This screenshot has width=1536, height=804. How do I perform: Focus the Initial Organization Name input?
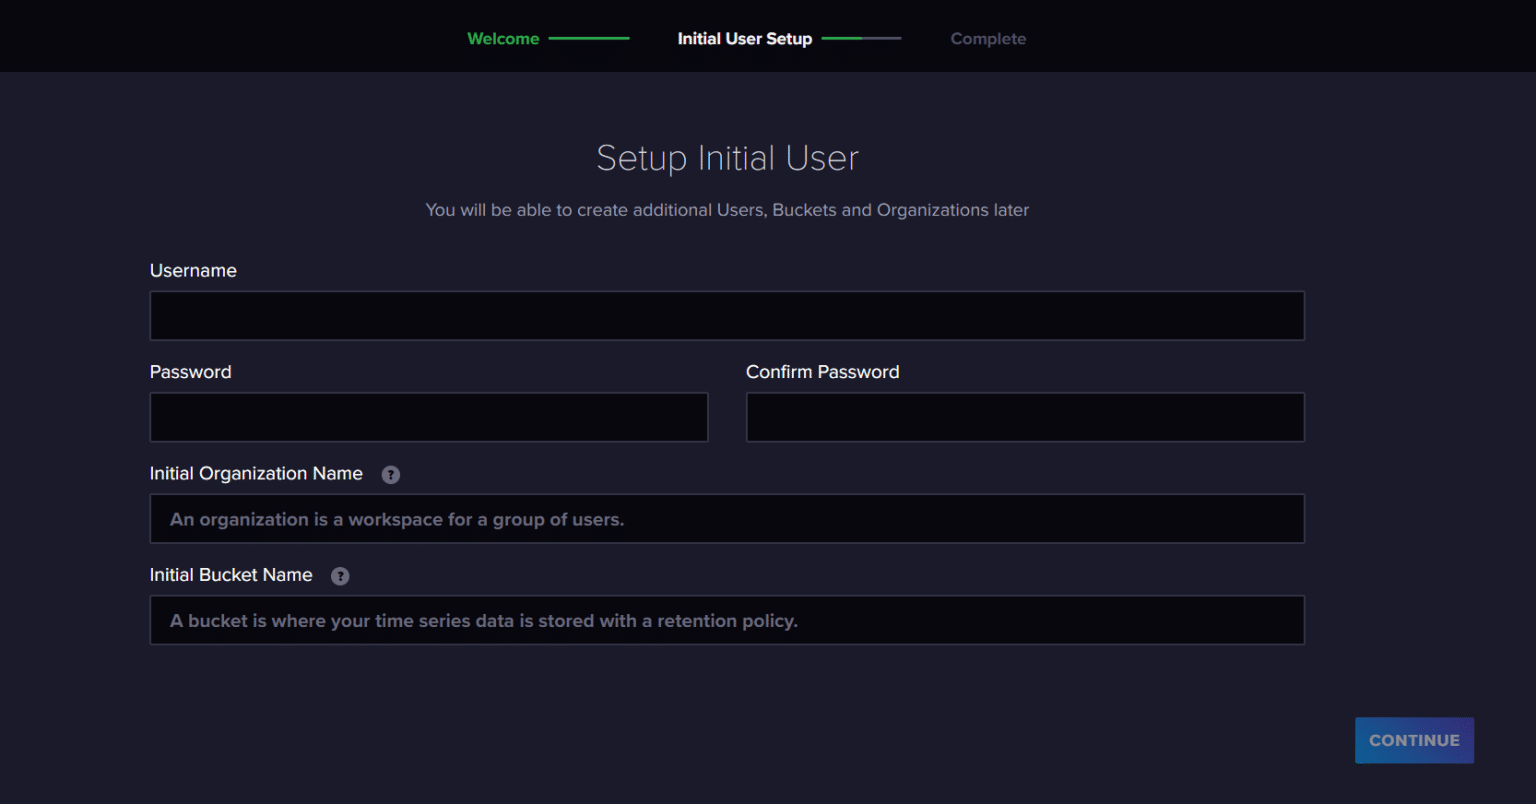click(x=727, y=519)
